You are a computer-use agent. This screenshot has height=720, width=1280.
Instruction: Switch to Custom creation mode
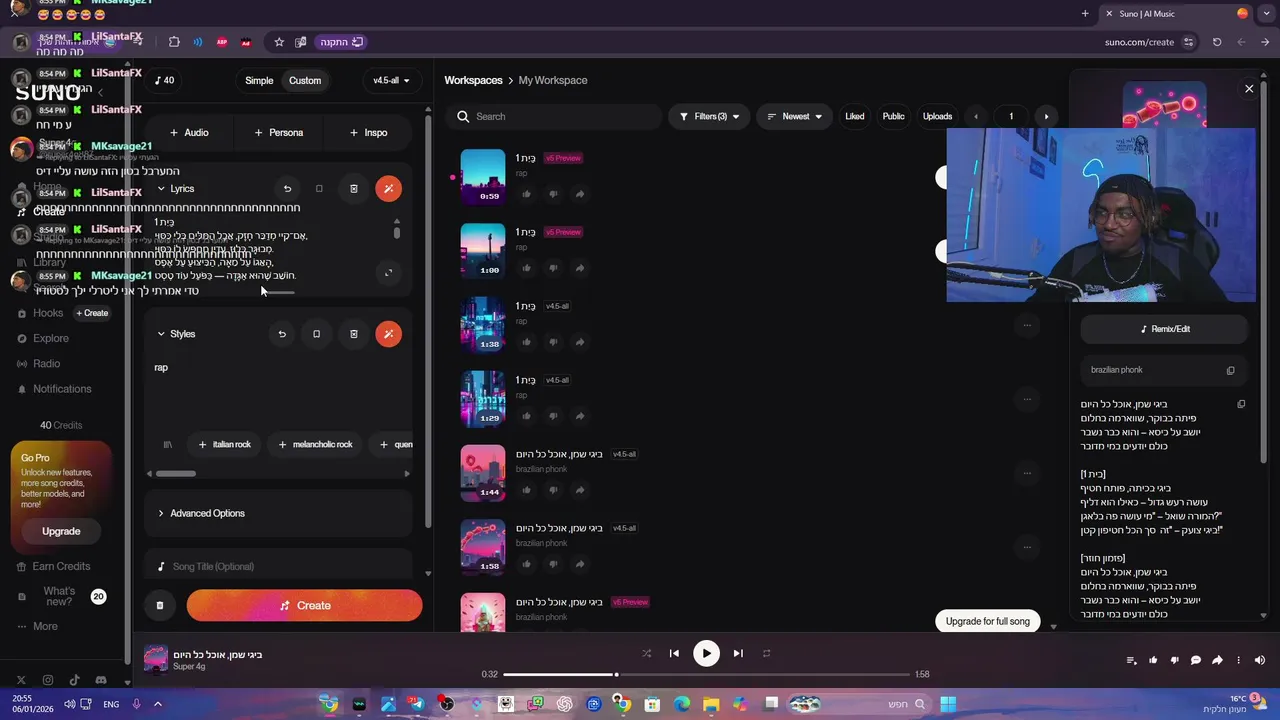pos(305,80)
